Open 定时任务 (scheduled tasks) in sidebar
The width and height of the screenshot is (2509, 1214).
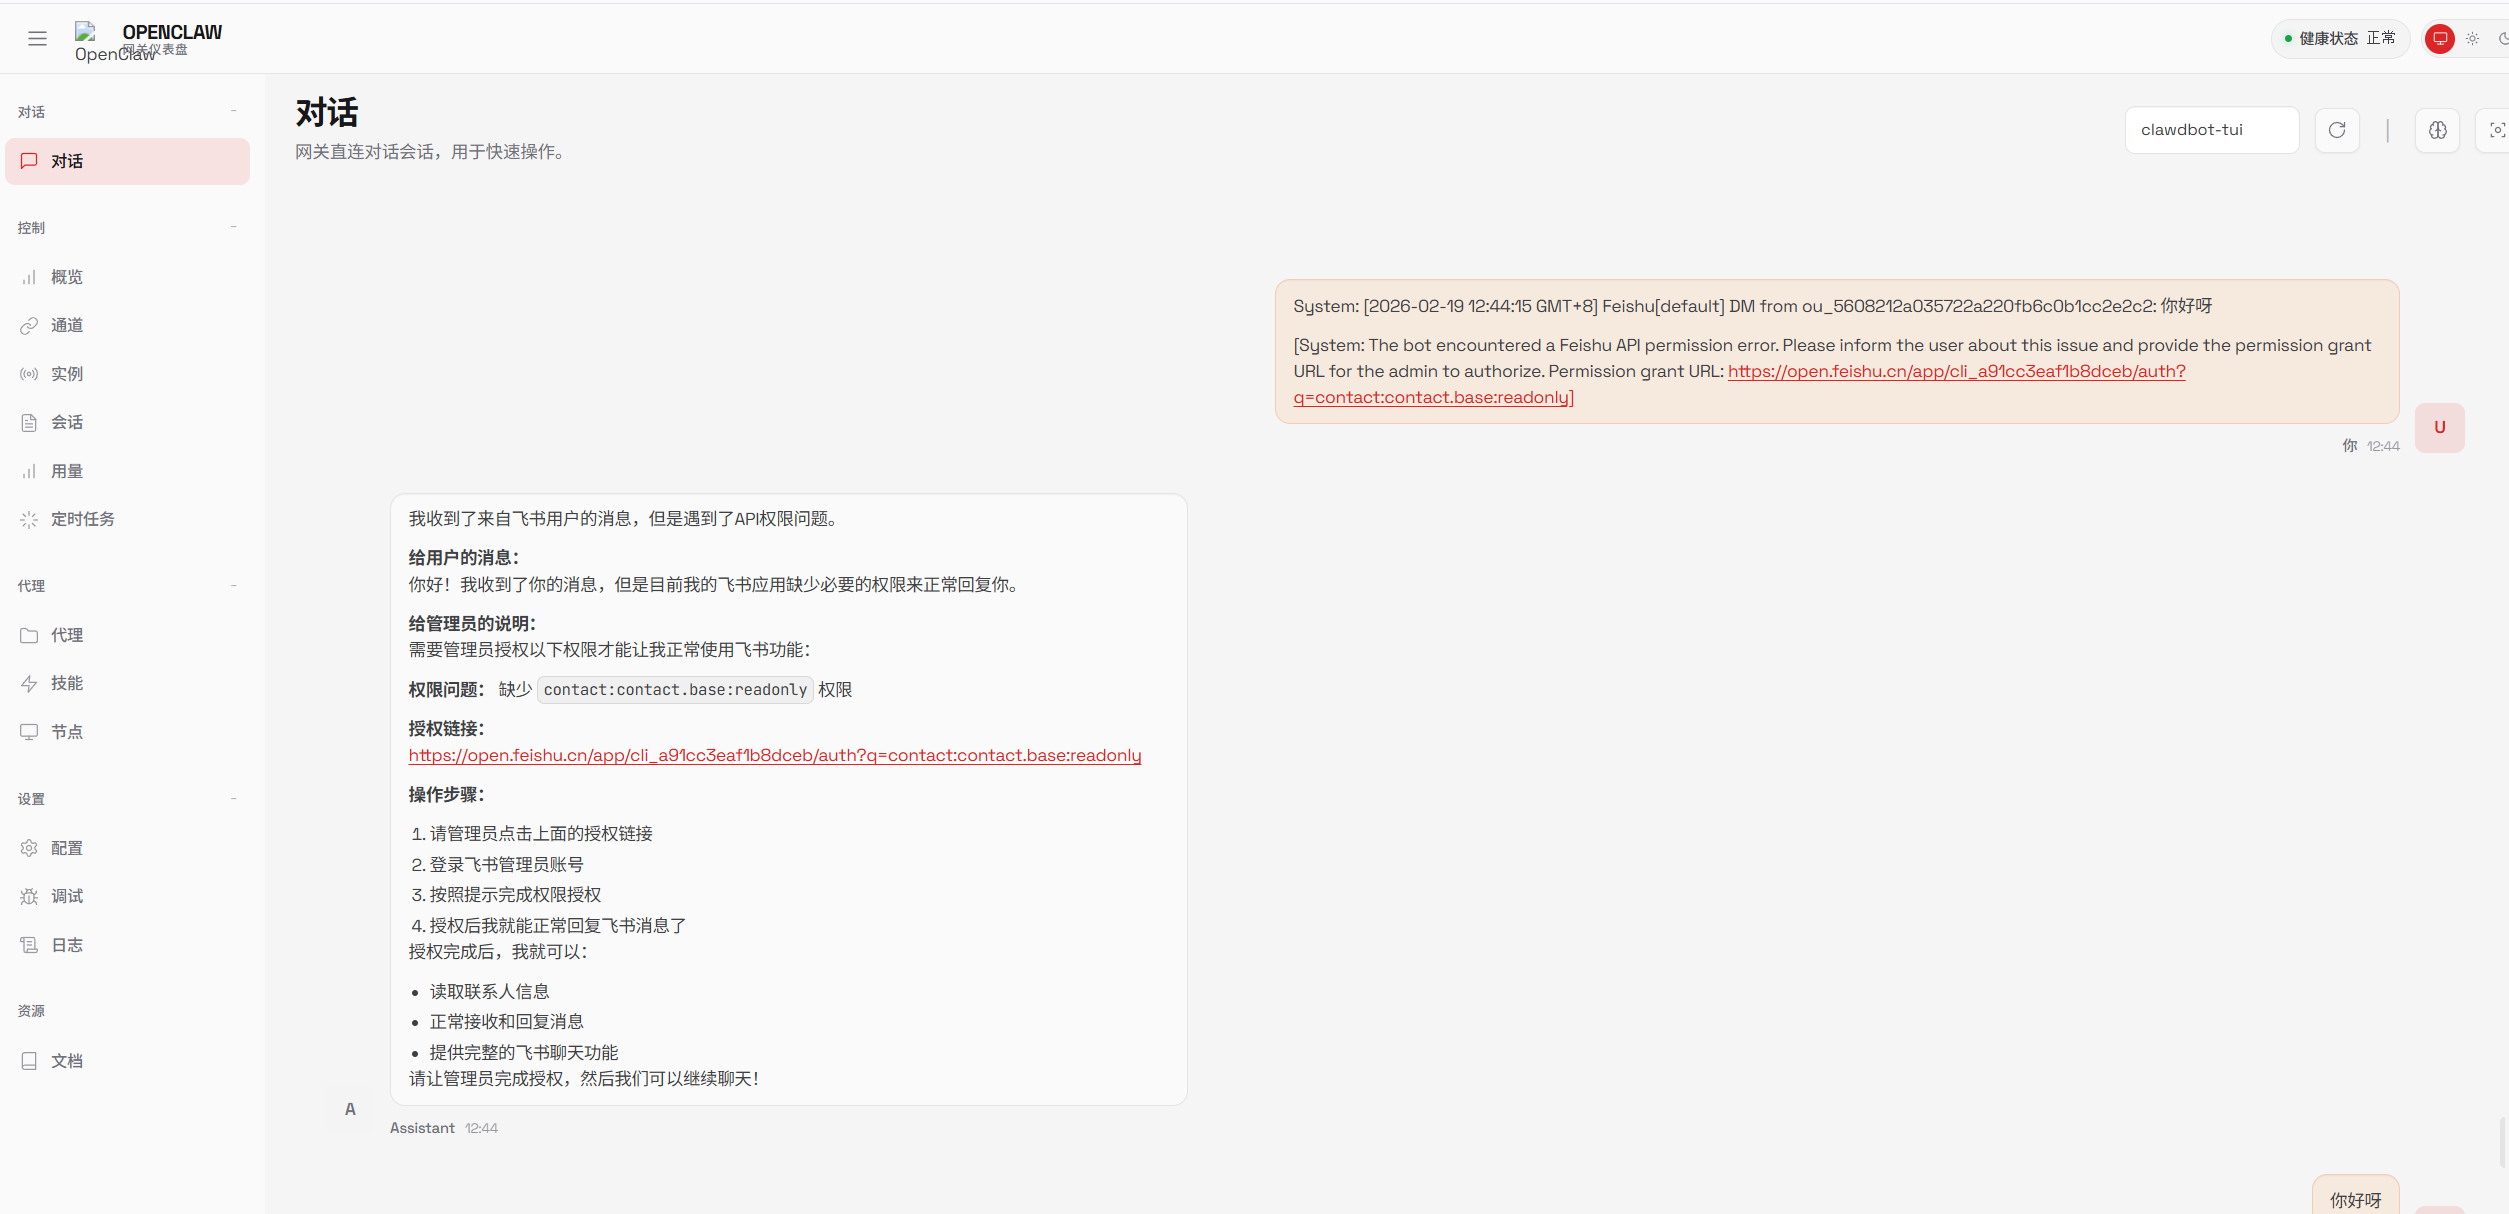pyautogui.click(x=82, y=519)
